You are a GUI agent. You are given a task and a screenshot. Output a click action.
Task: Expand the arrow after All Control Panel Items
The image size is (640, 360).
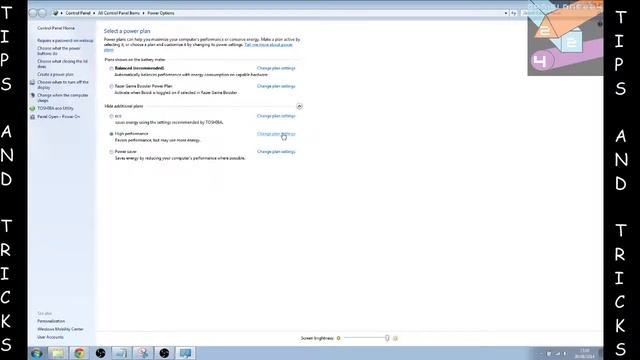click(143, 13)
